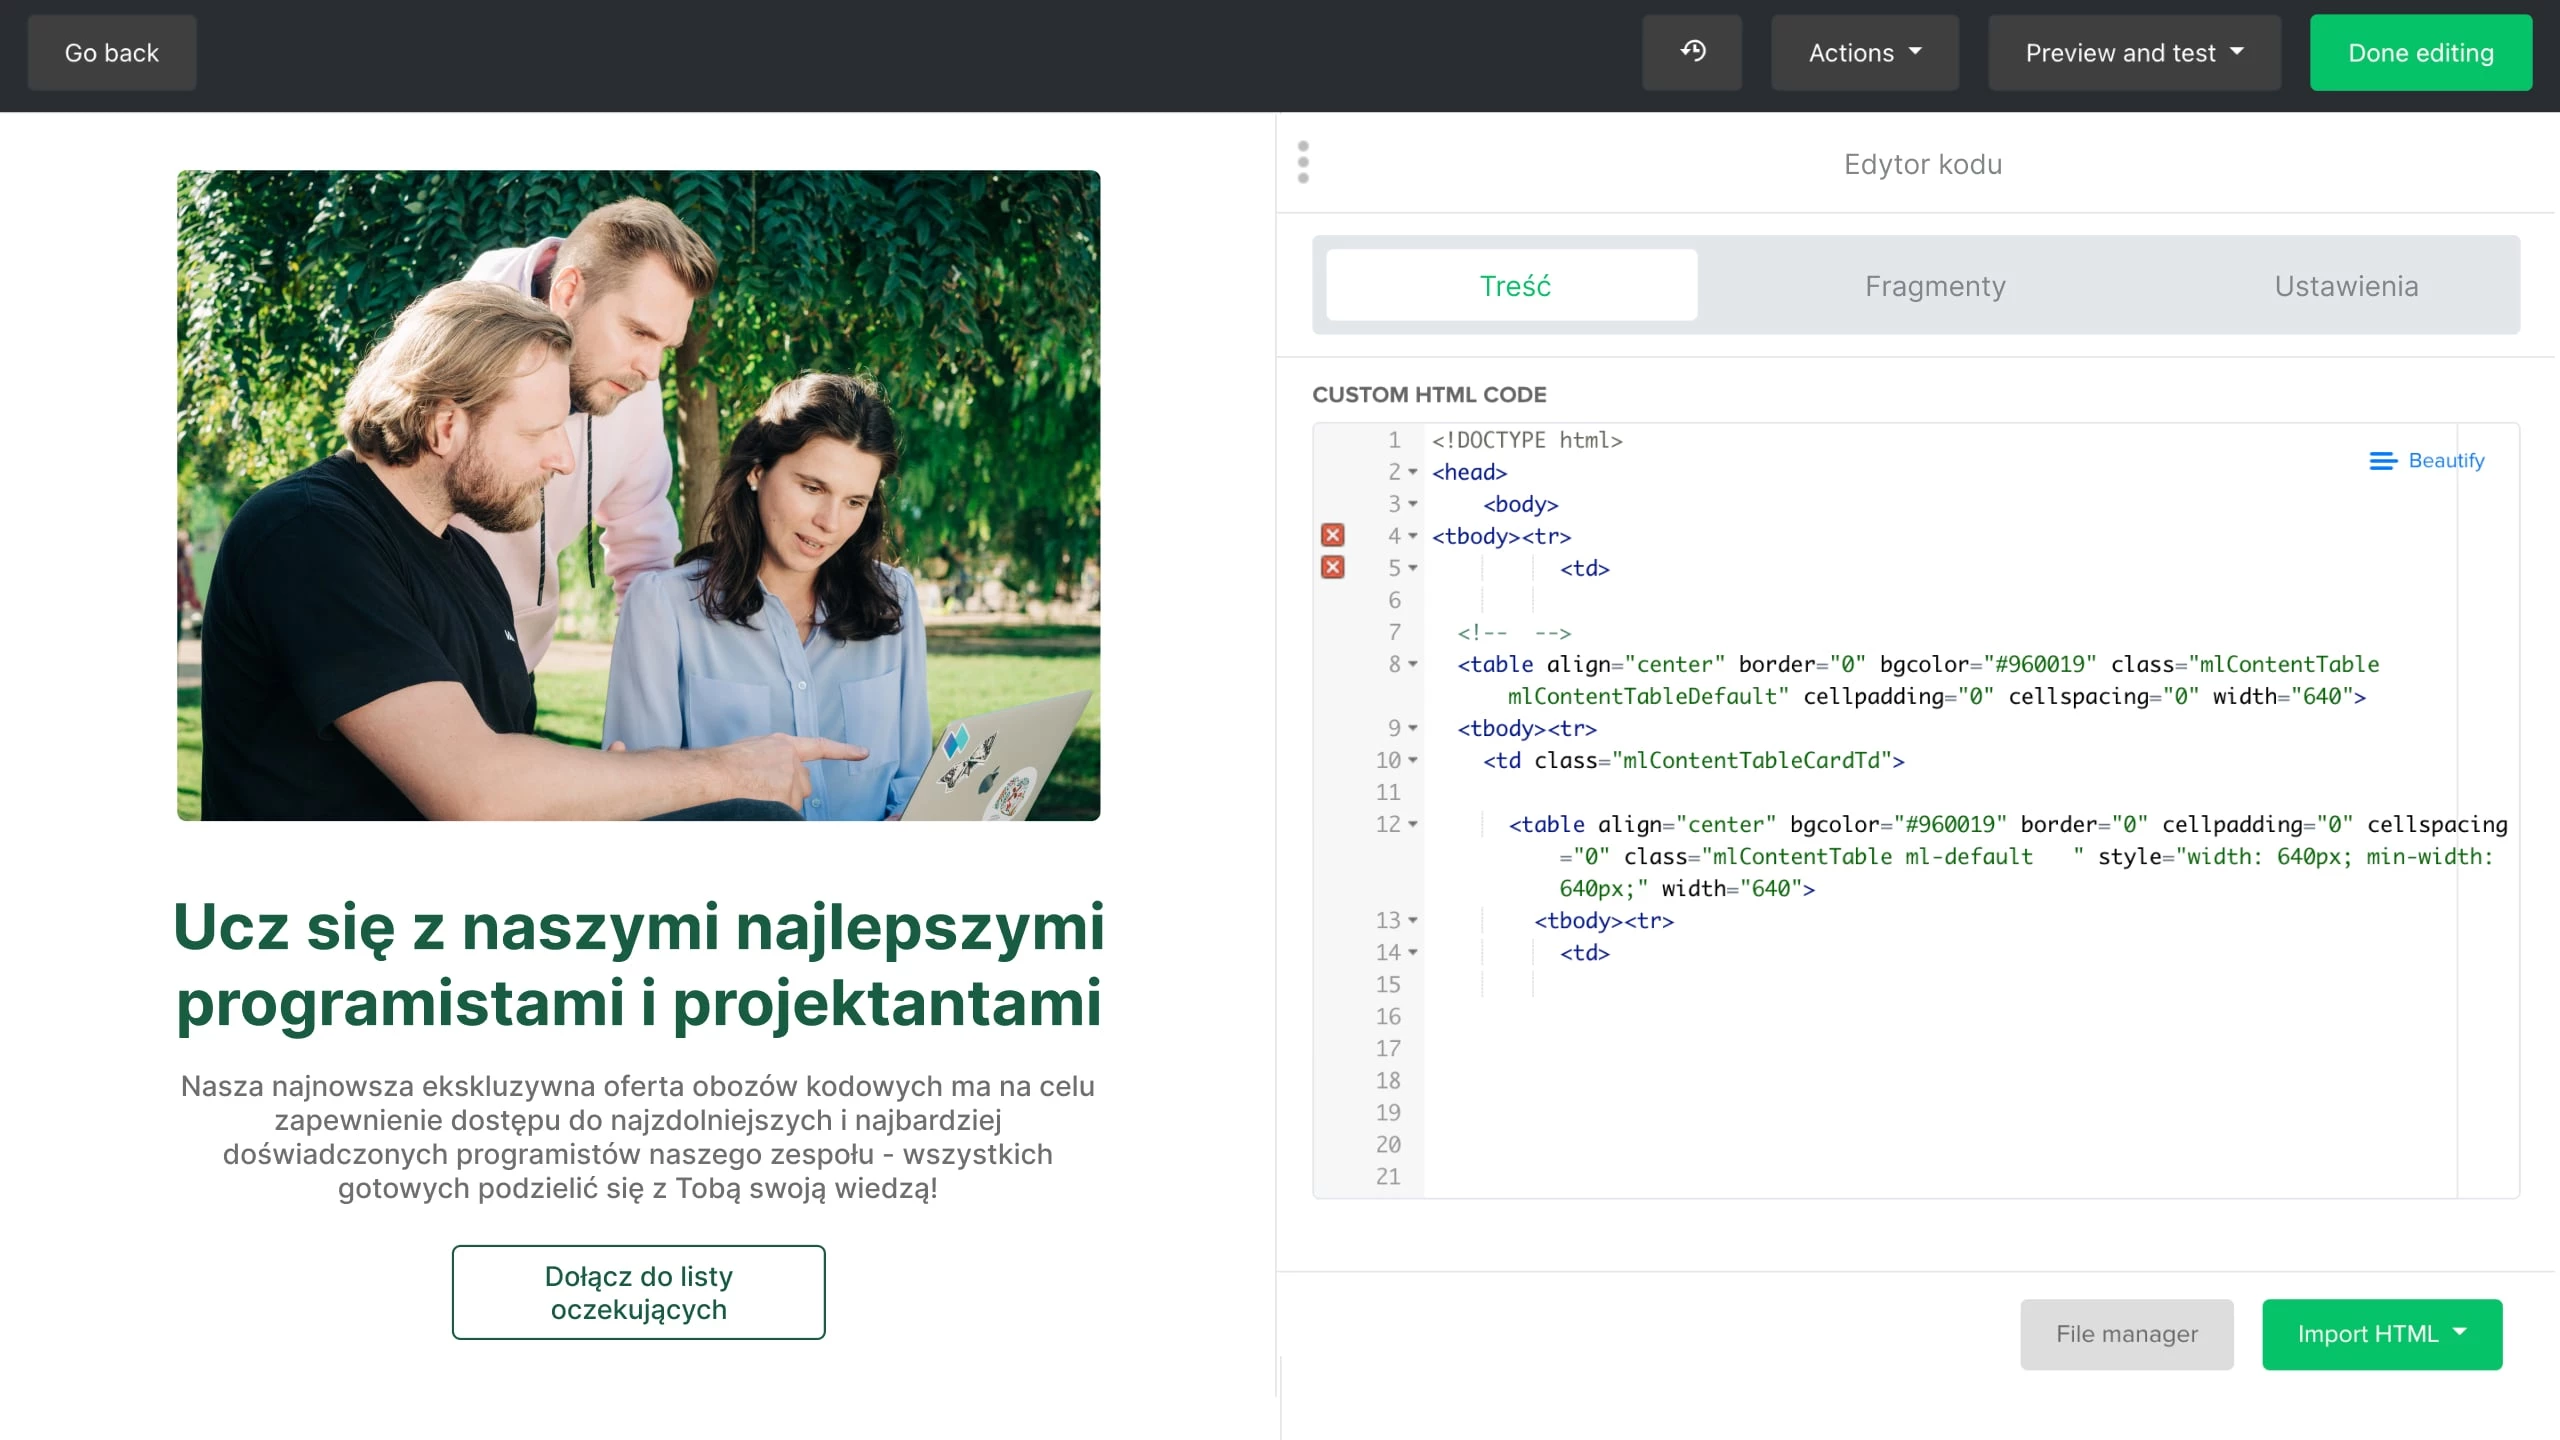Click the Dołącz do listy oczekujących button

[x=638, y=1292]
